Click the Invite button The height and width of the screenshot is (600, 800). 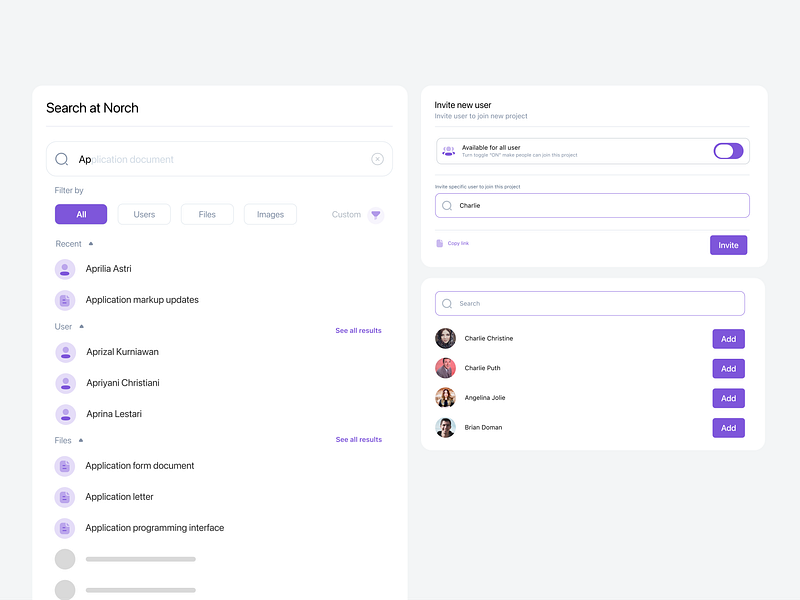click(728, 244)
